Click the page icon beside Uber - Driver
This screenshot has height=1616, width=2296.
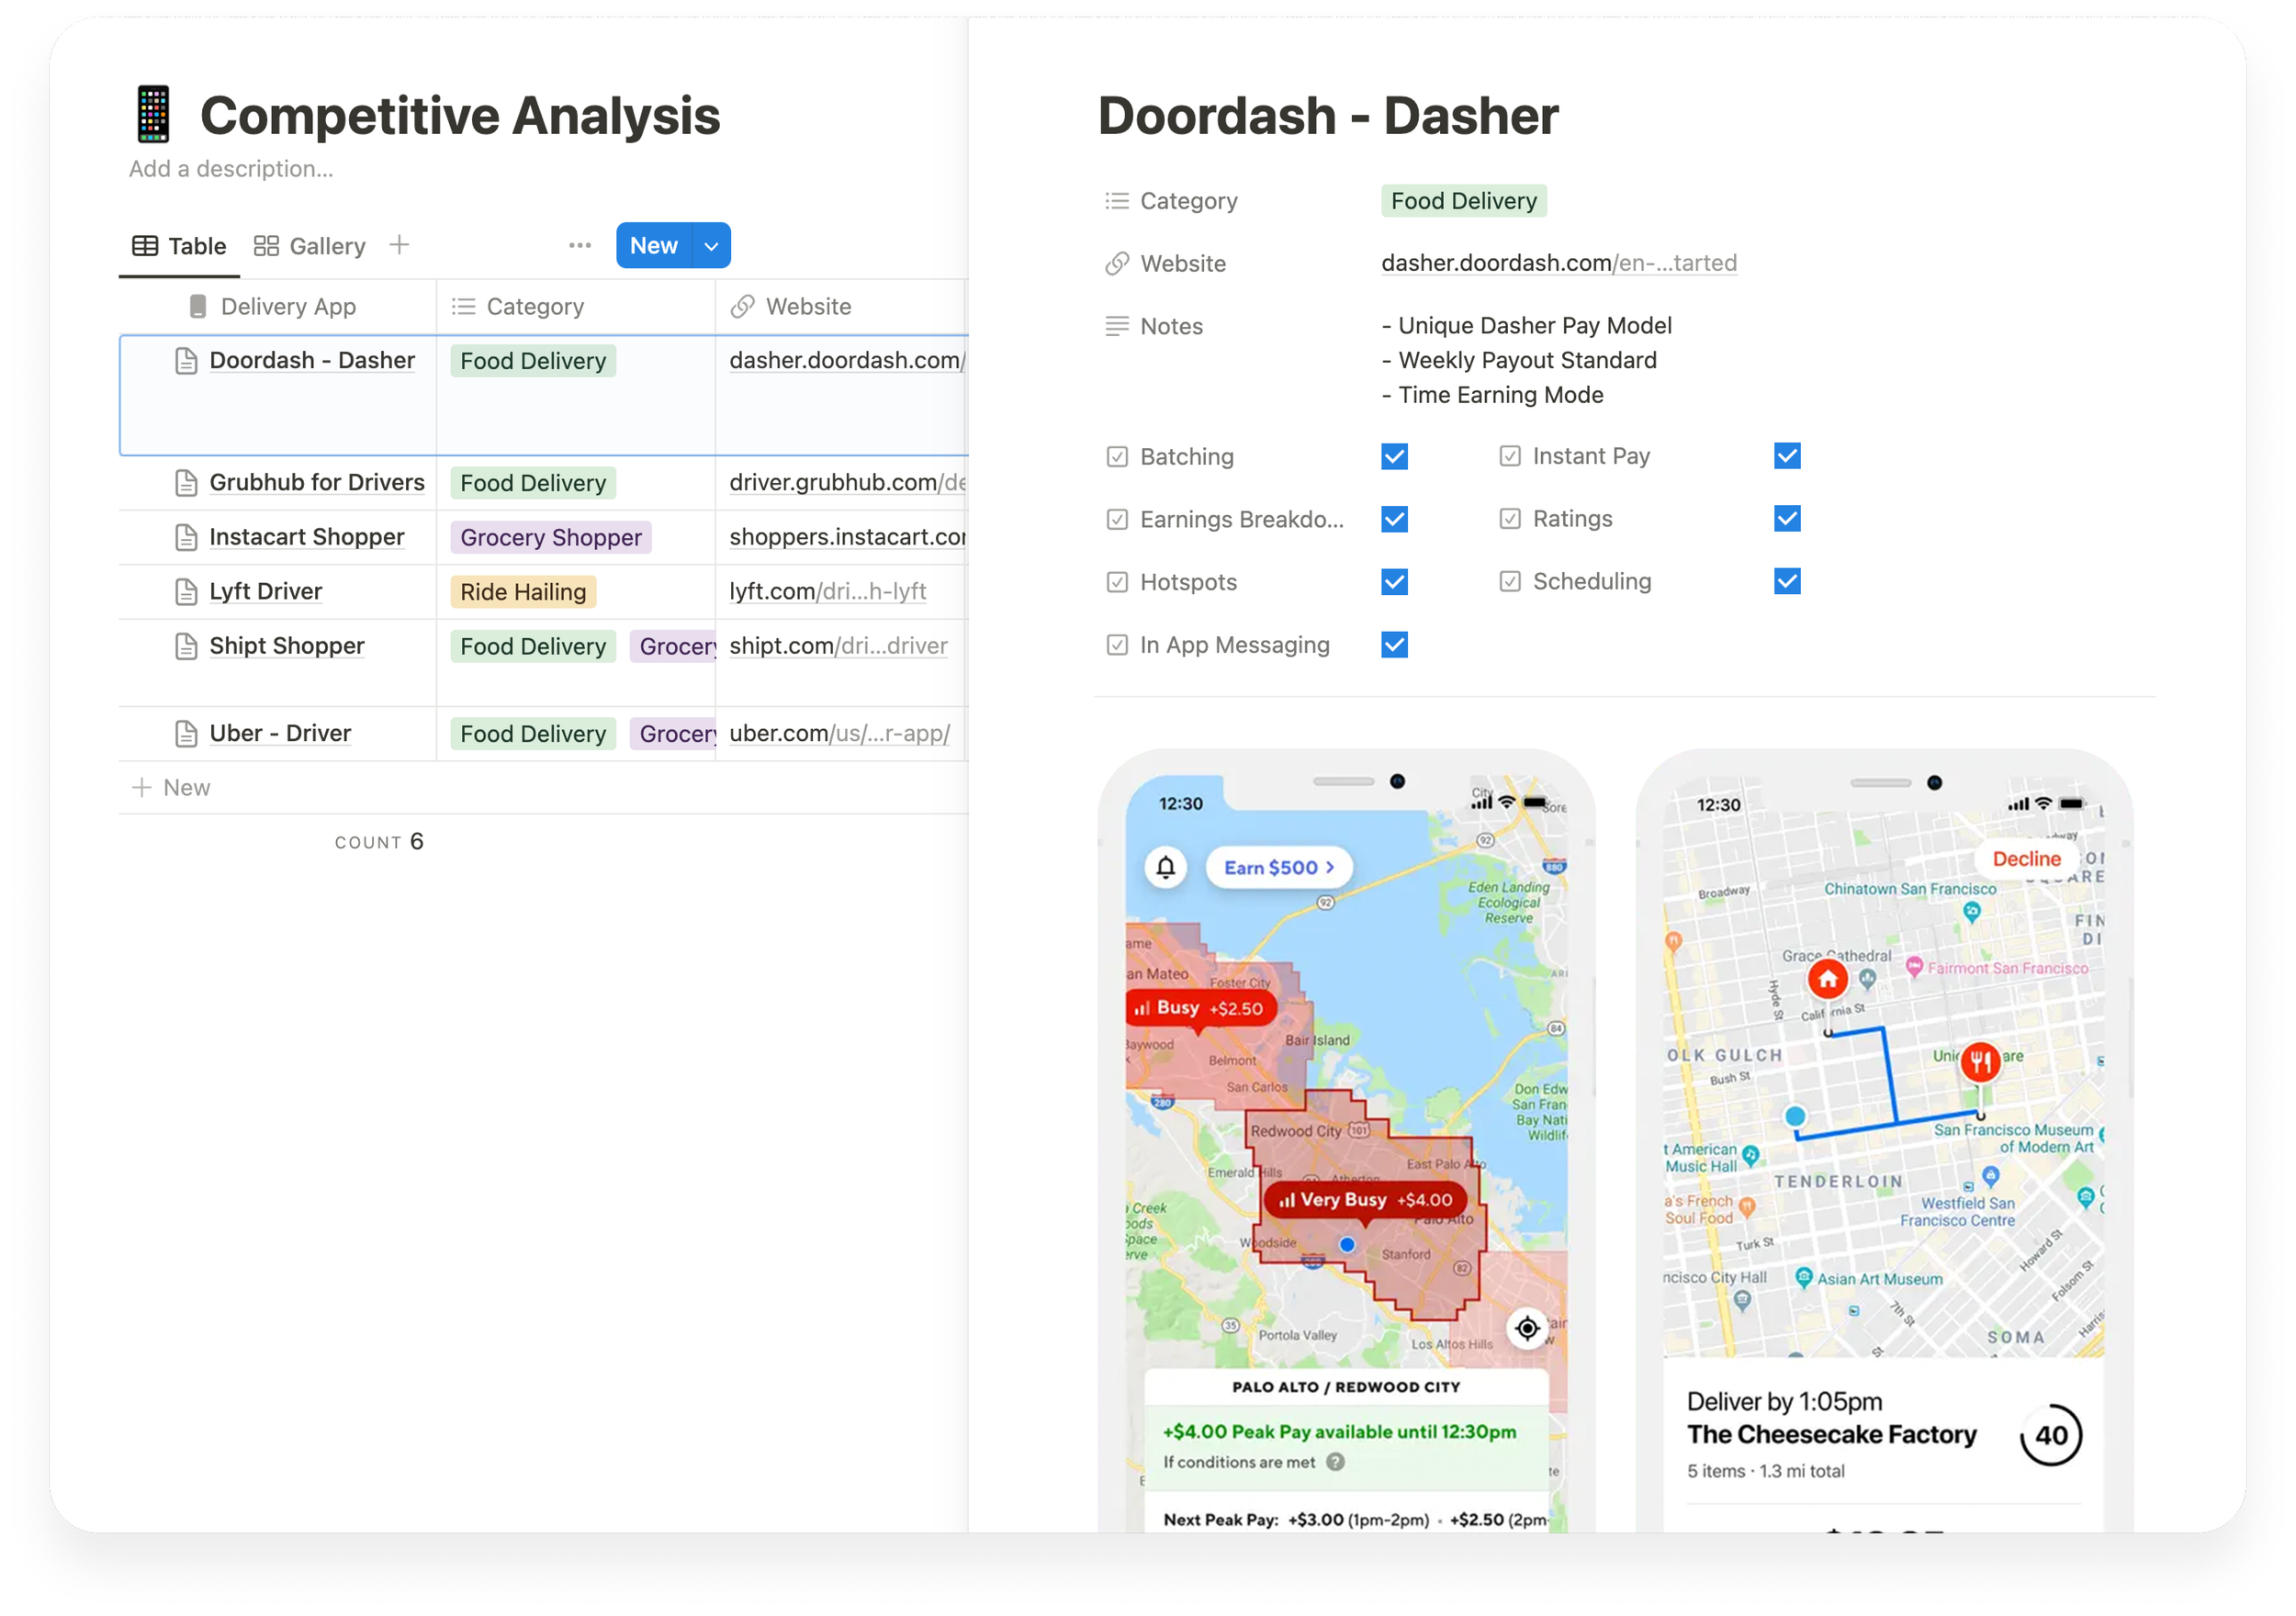[x=186, y=734]
